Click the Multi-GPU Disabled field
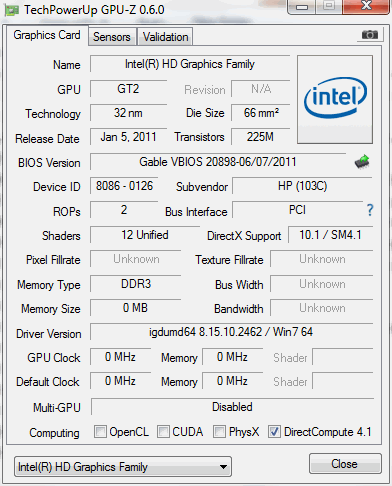Image resolution: width=392 pixels, height=486 pixels. (x=232, y=407)
